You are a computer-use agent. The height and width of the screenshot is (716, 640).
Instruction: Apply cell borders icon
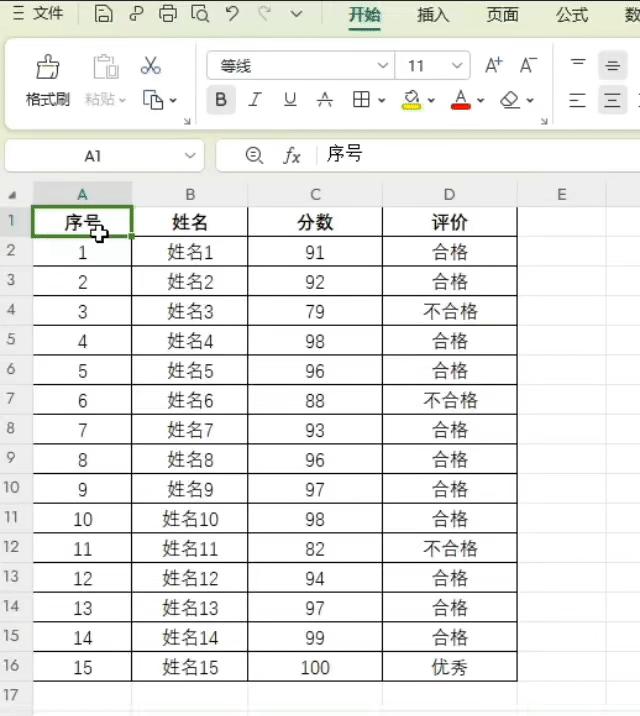tap(361, 99)
